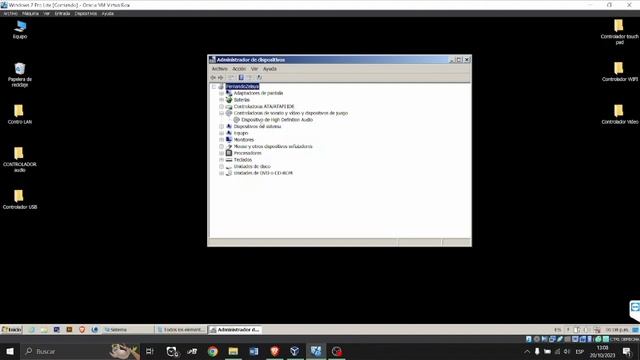This screenshot has height=360, width=640.
Task: Open the notification center icon
Action: 627,351
